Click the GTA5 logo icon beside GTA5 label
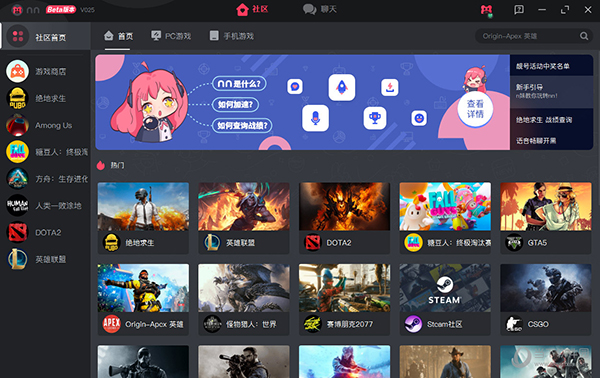Image resolution: width=600 pixels, height=378 pixels. pos(514,243)
